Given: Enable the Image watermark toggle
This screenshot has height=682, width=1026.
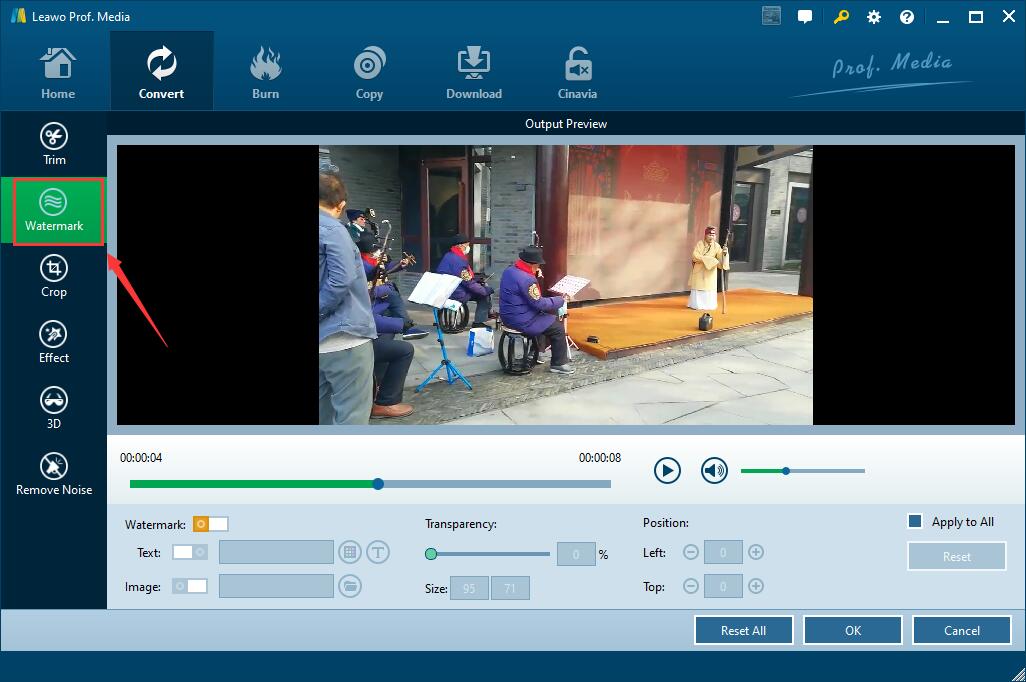Looking at the screenshot, I should coord(190,586).
